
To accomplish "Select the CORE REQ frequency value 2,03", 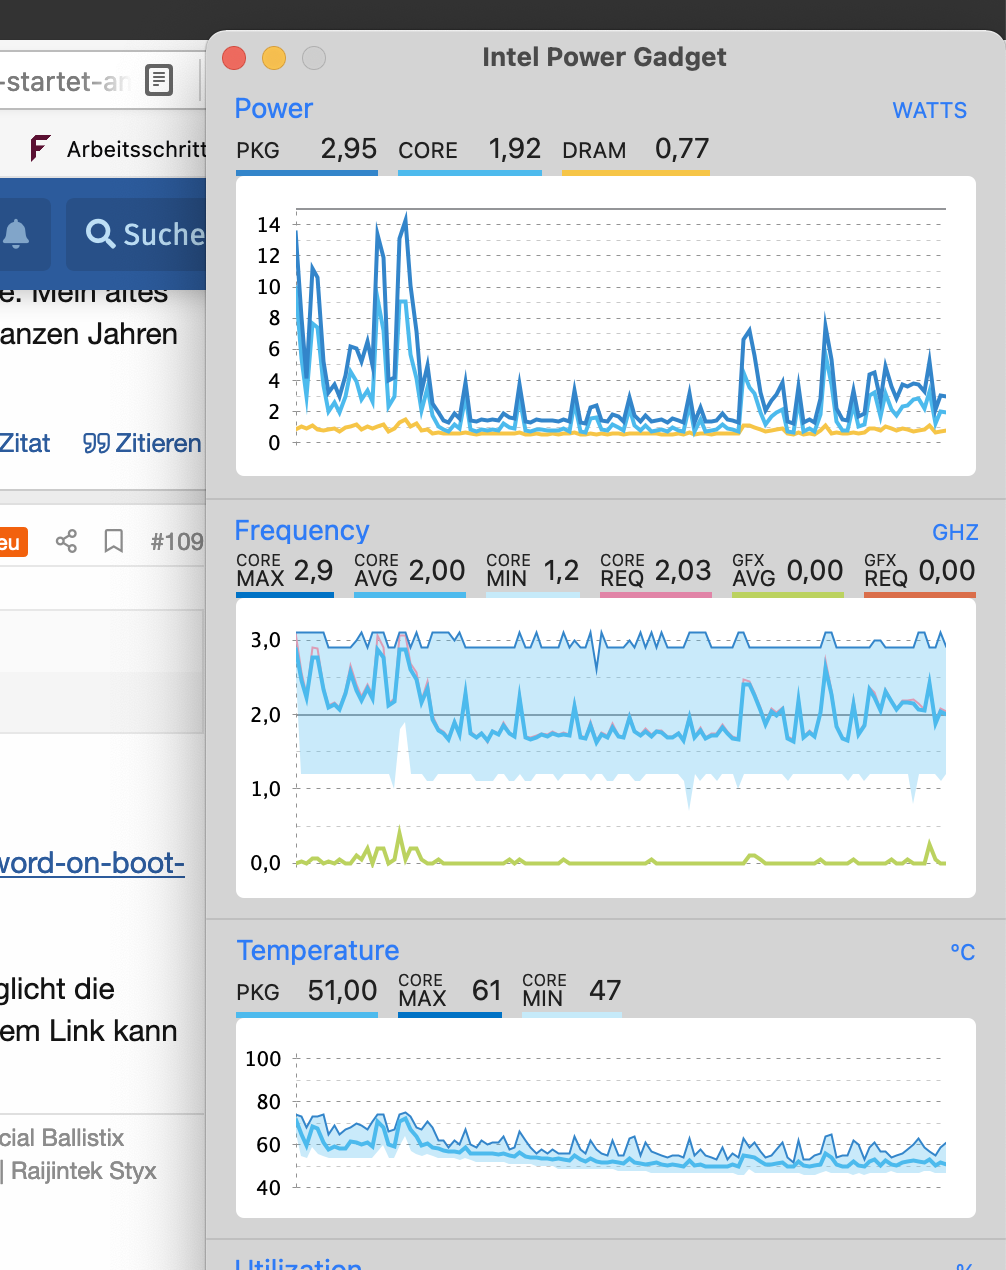I will [x=683, y=571].
